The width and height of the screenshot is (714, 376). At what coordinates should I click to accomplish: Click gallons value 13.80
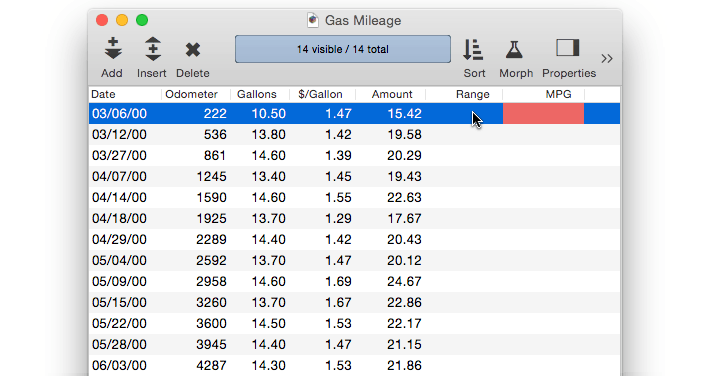coord(269,134)
